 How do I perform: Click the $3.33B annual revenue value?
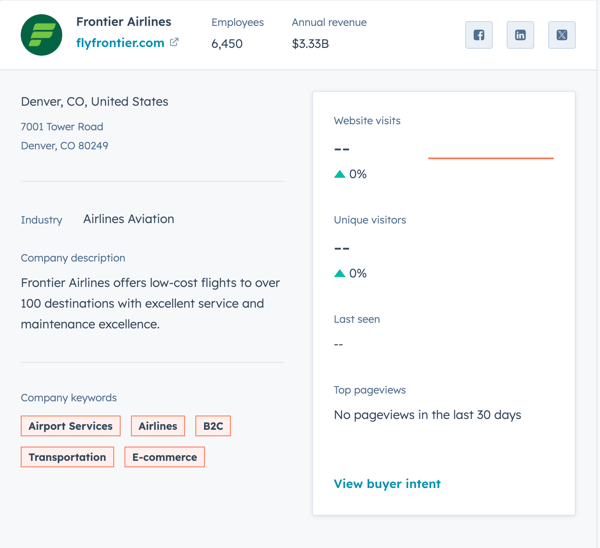click(x=310, y=44)
